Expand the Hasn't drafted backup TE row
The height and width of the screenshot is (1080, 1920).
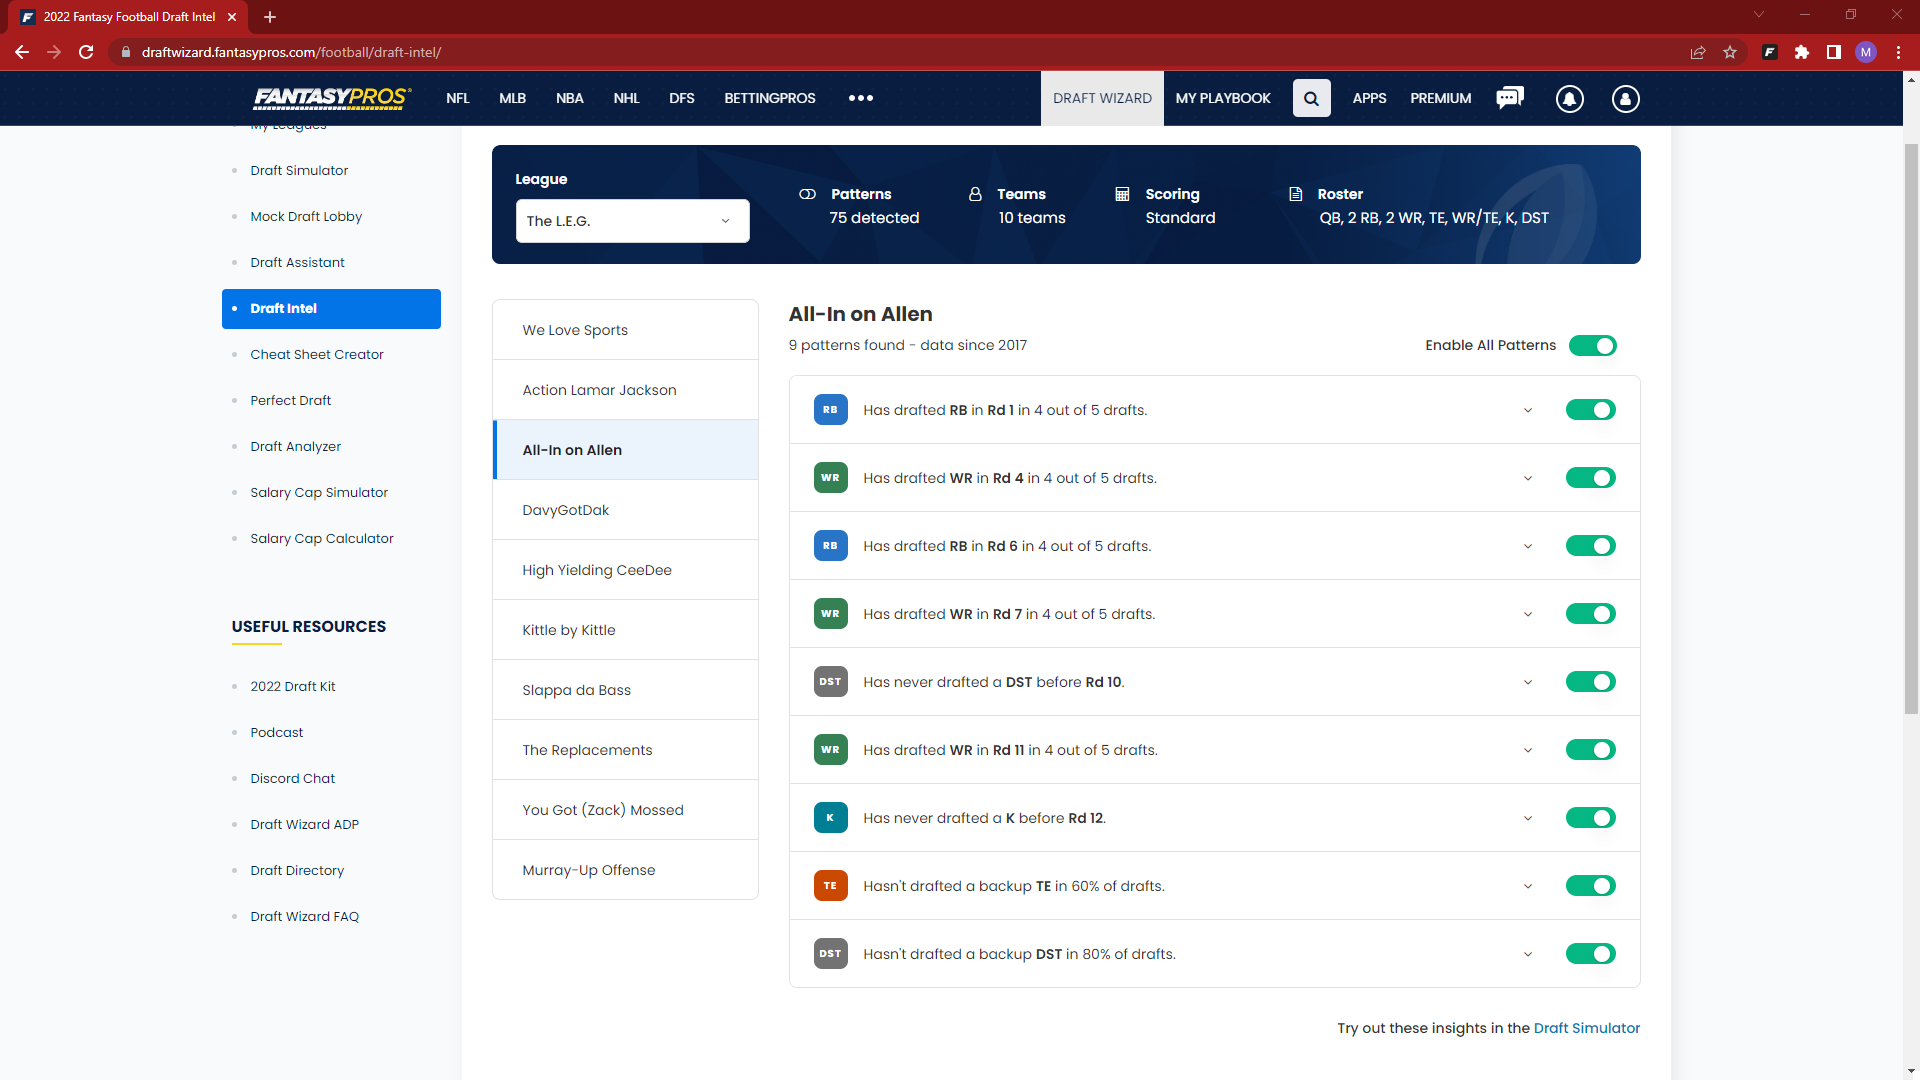point(1528,886)
